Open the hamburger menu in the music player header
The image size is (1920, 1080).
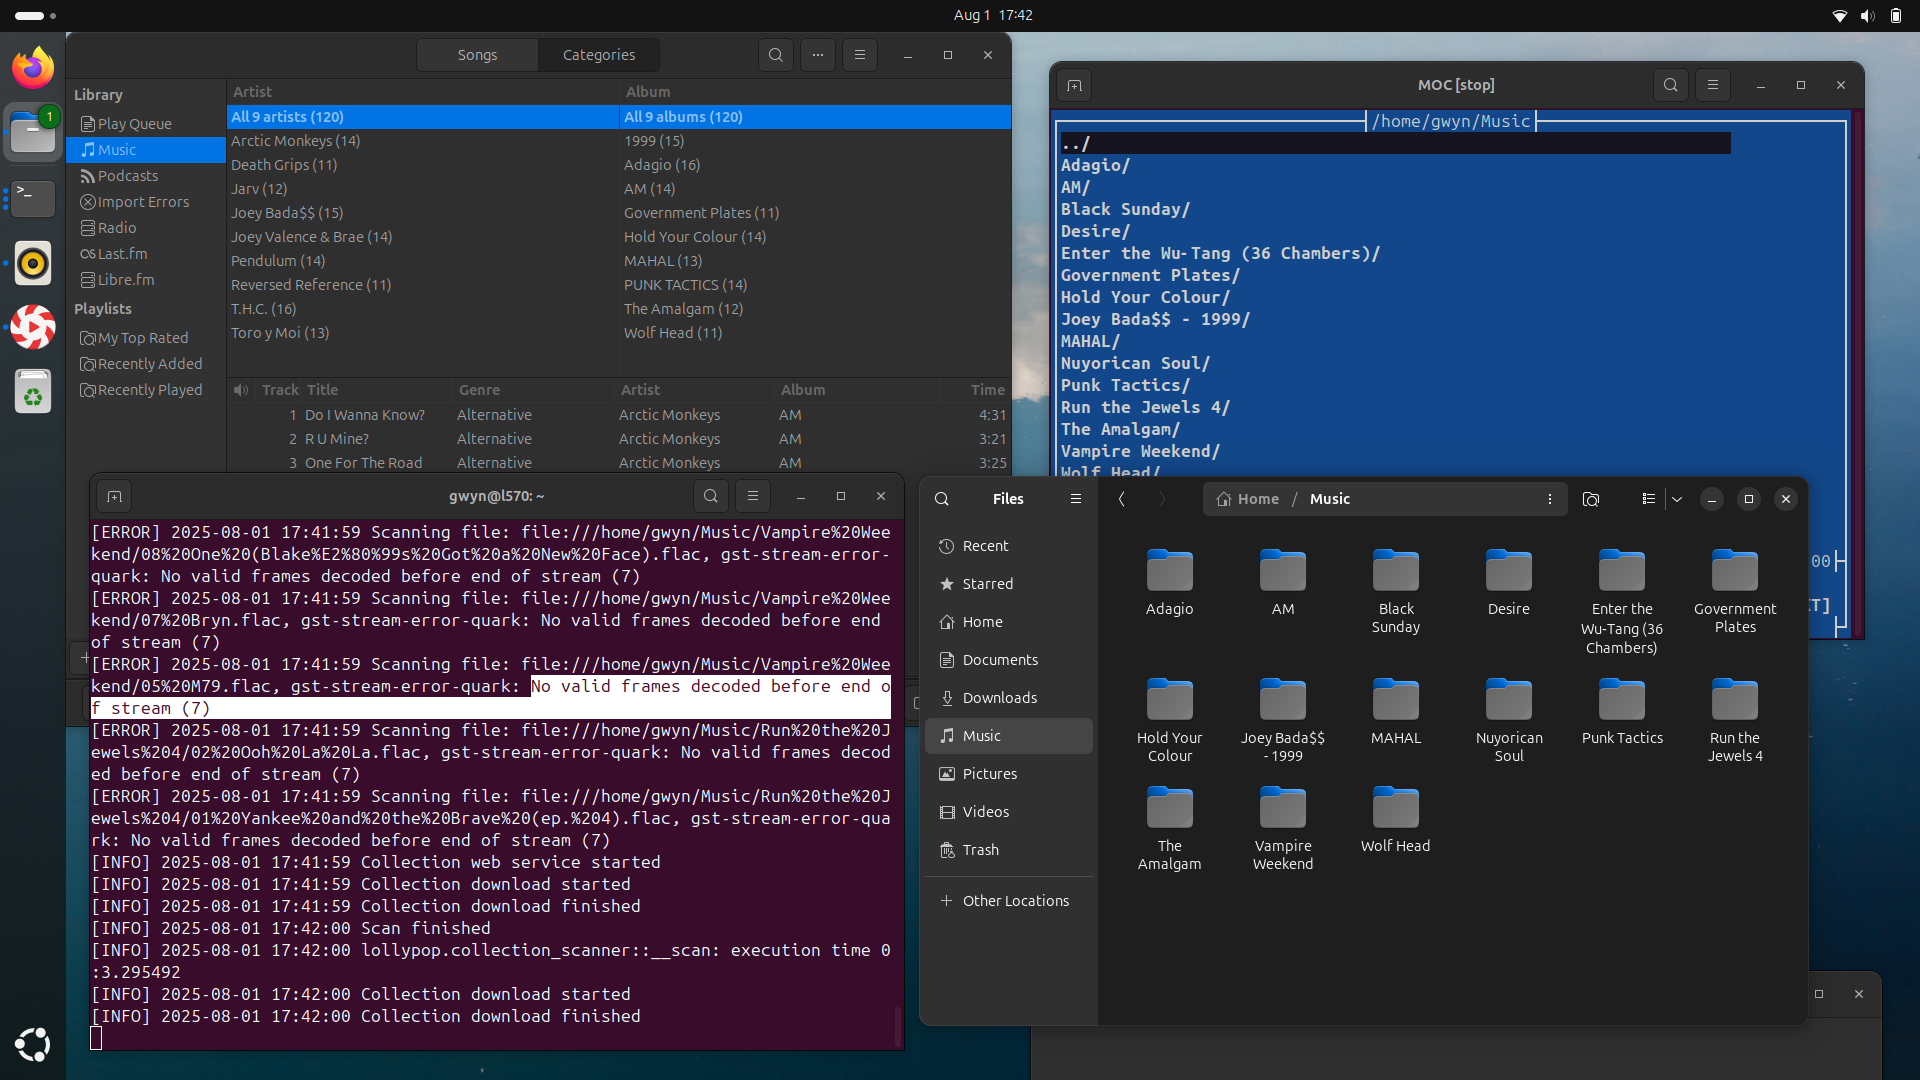pos(860,55)
